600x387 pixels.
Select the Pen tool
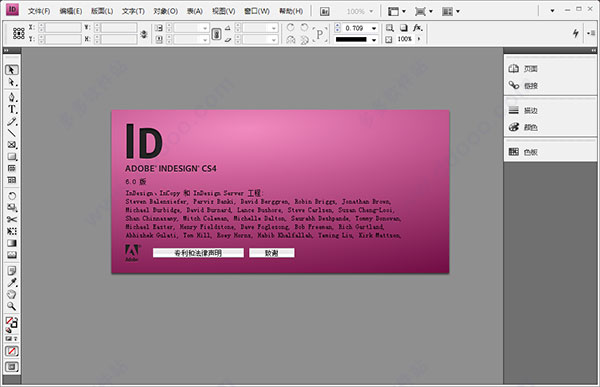(x=12, y=97)
